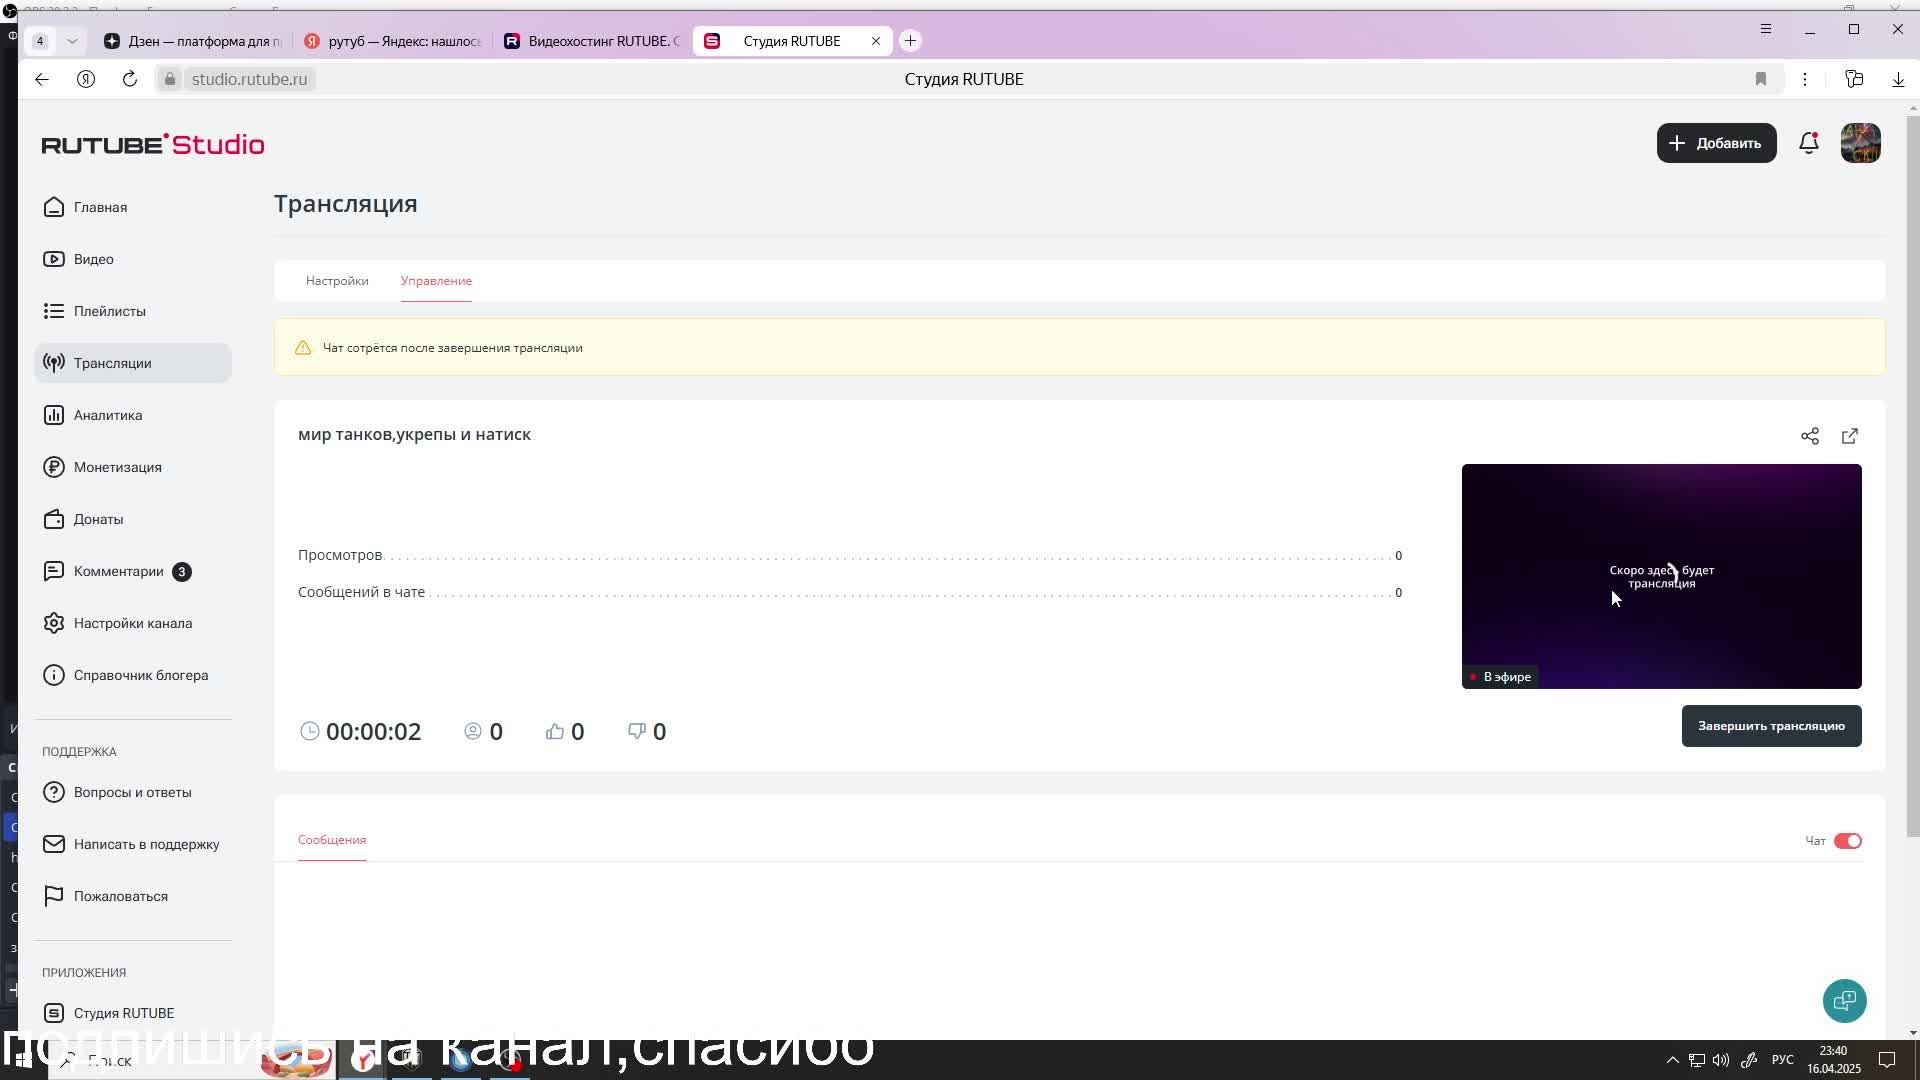Open the user avatar menu
Image resolution: width=1920 pixels, height=1080 pixels.
1860,143
